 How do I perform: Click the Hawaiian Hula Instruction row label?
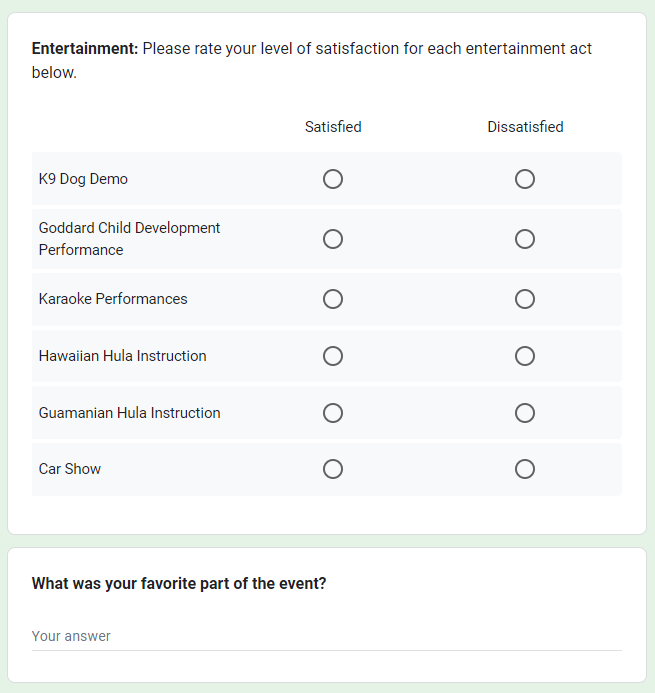(x=122, y=356)
